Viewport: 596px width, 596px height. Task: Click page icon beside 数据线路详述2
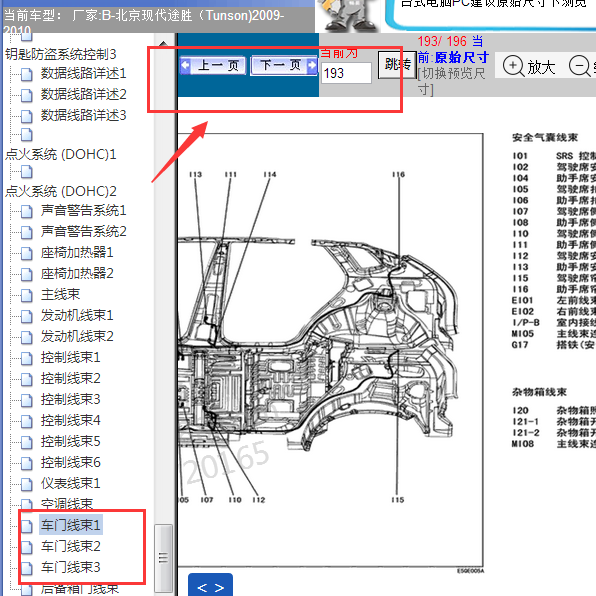point(27,95)
